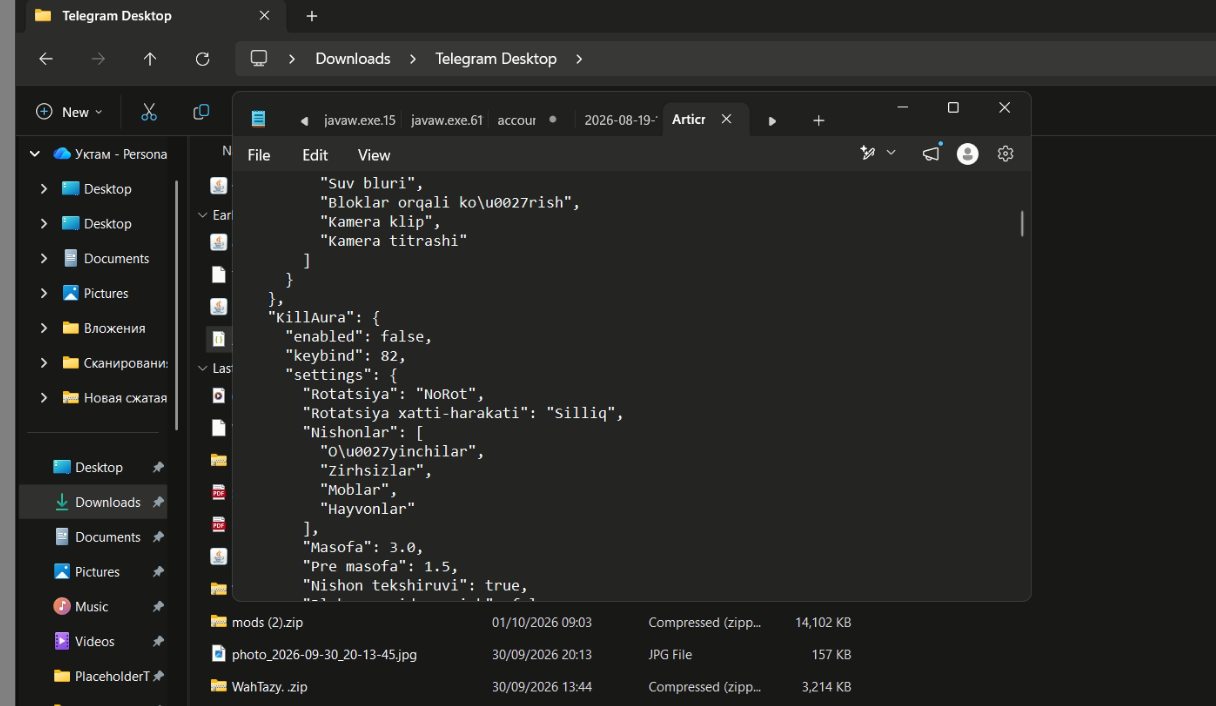Open the View menu in Notepad

(374, 155)
